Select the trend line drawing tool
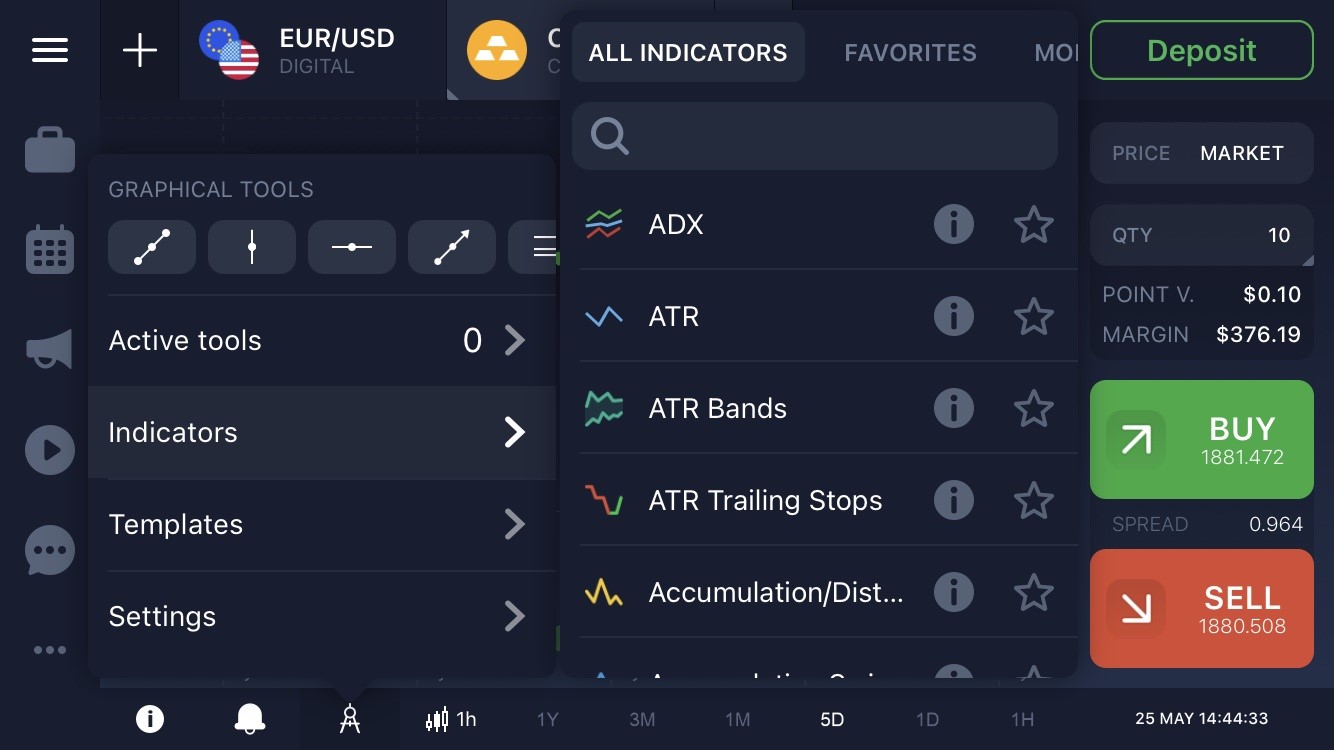 click(151, 247)
